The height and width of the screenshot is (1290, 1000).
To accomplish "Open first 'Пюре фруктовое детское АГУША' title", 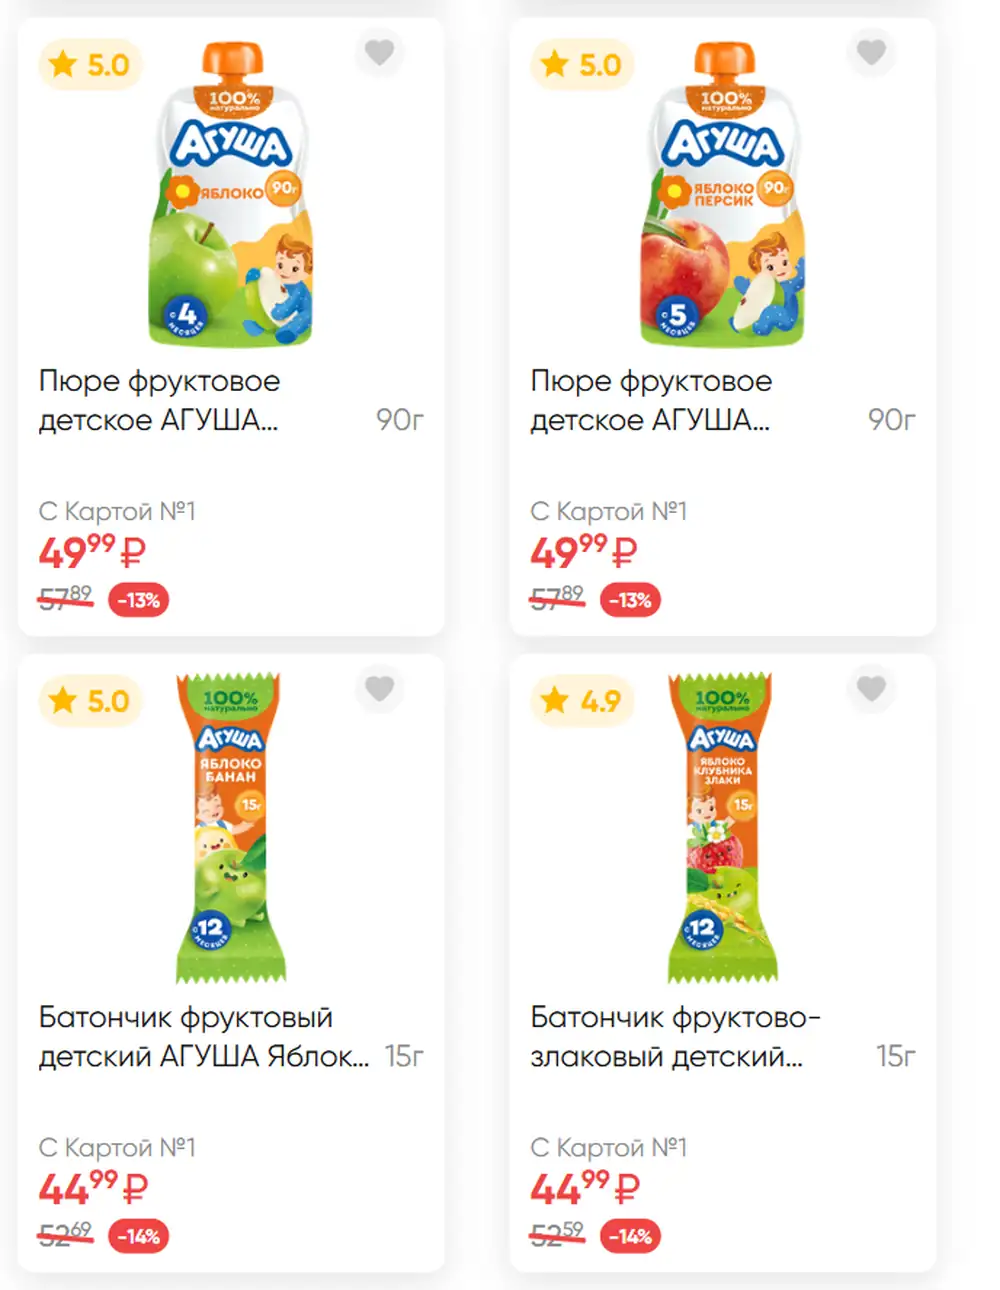I will [160, 400].
